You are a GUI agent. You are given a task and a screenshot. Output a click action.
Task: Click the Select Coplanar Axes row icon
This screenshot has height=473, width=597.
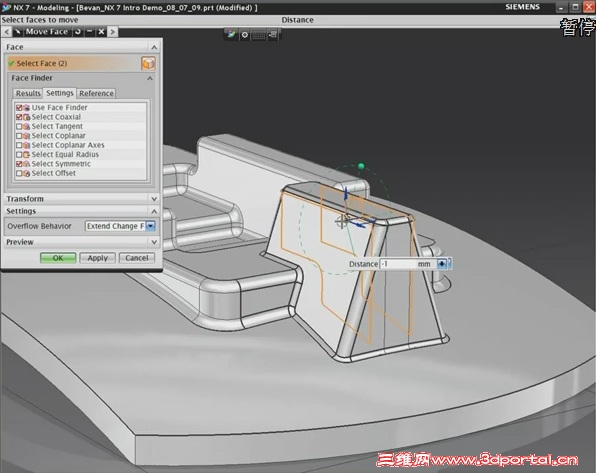coord(27,145)
